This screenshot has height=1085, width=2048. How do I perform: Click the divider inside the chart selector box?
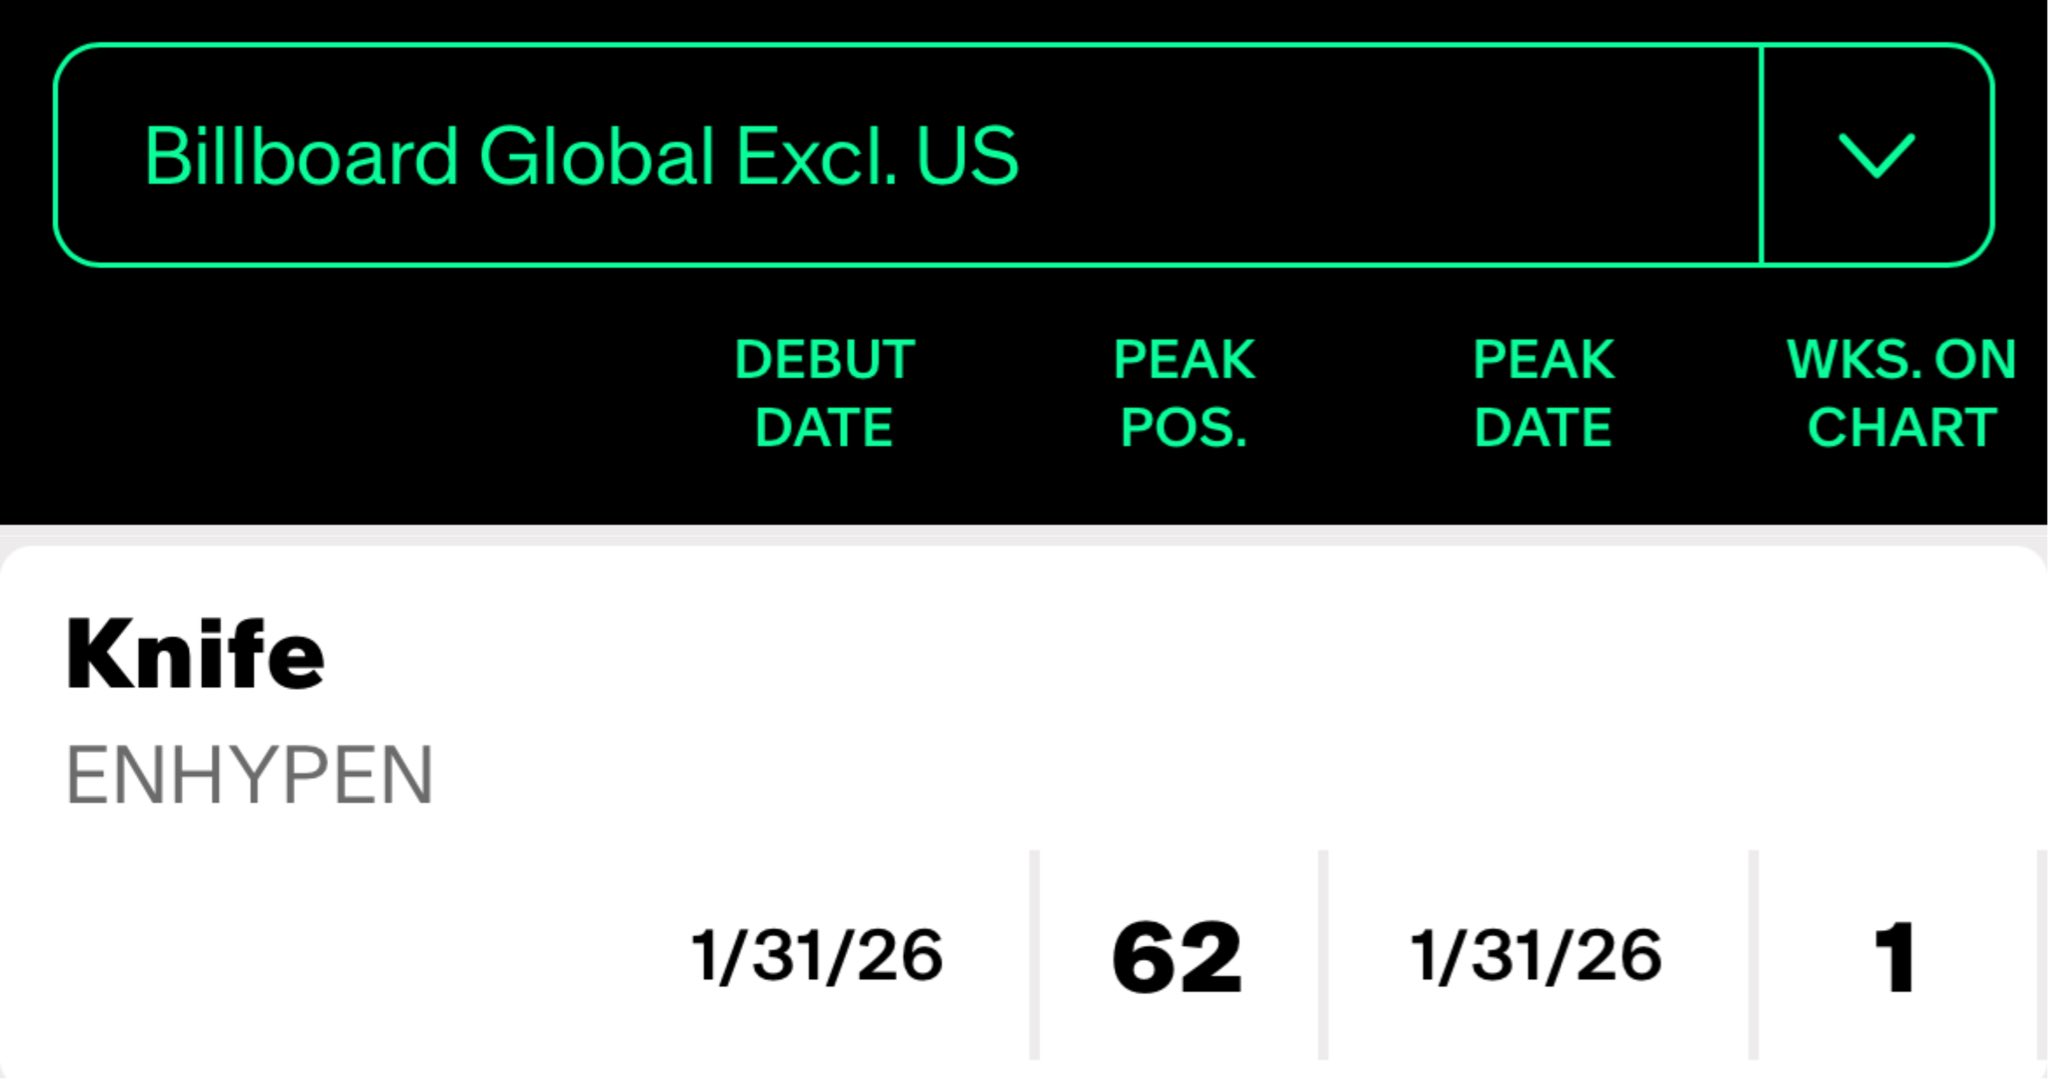[x=1761, y=156]
